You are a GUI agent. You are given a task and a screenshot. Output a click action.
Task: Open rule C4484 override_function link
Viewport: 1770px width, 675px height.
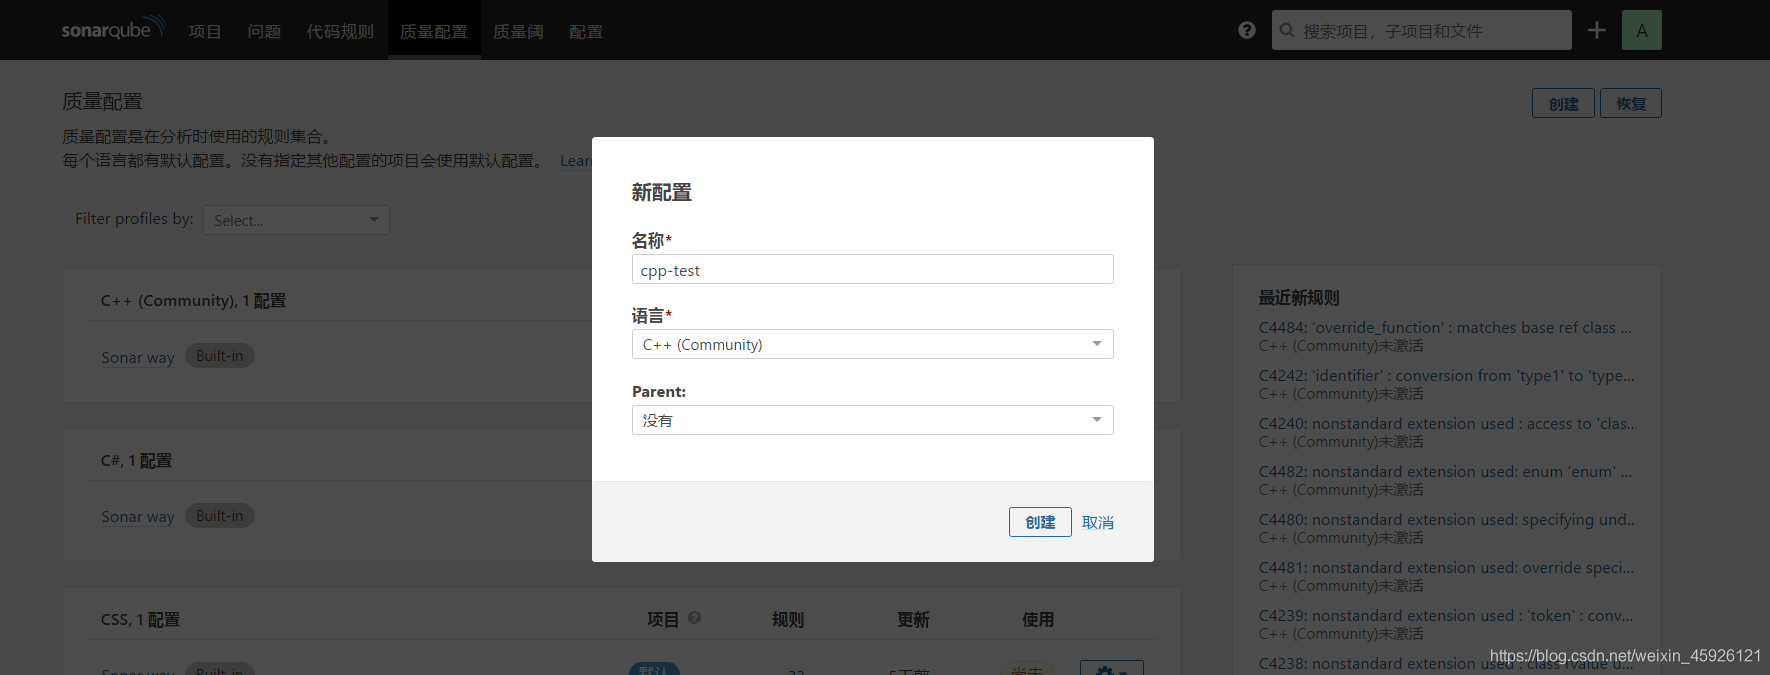1445,327
